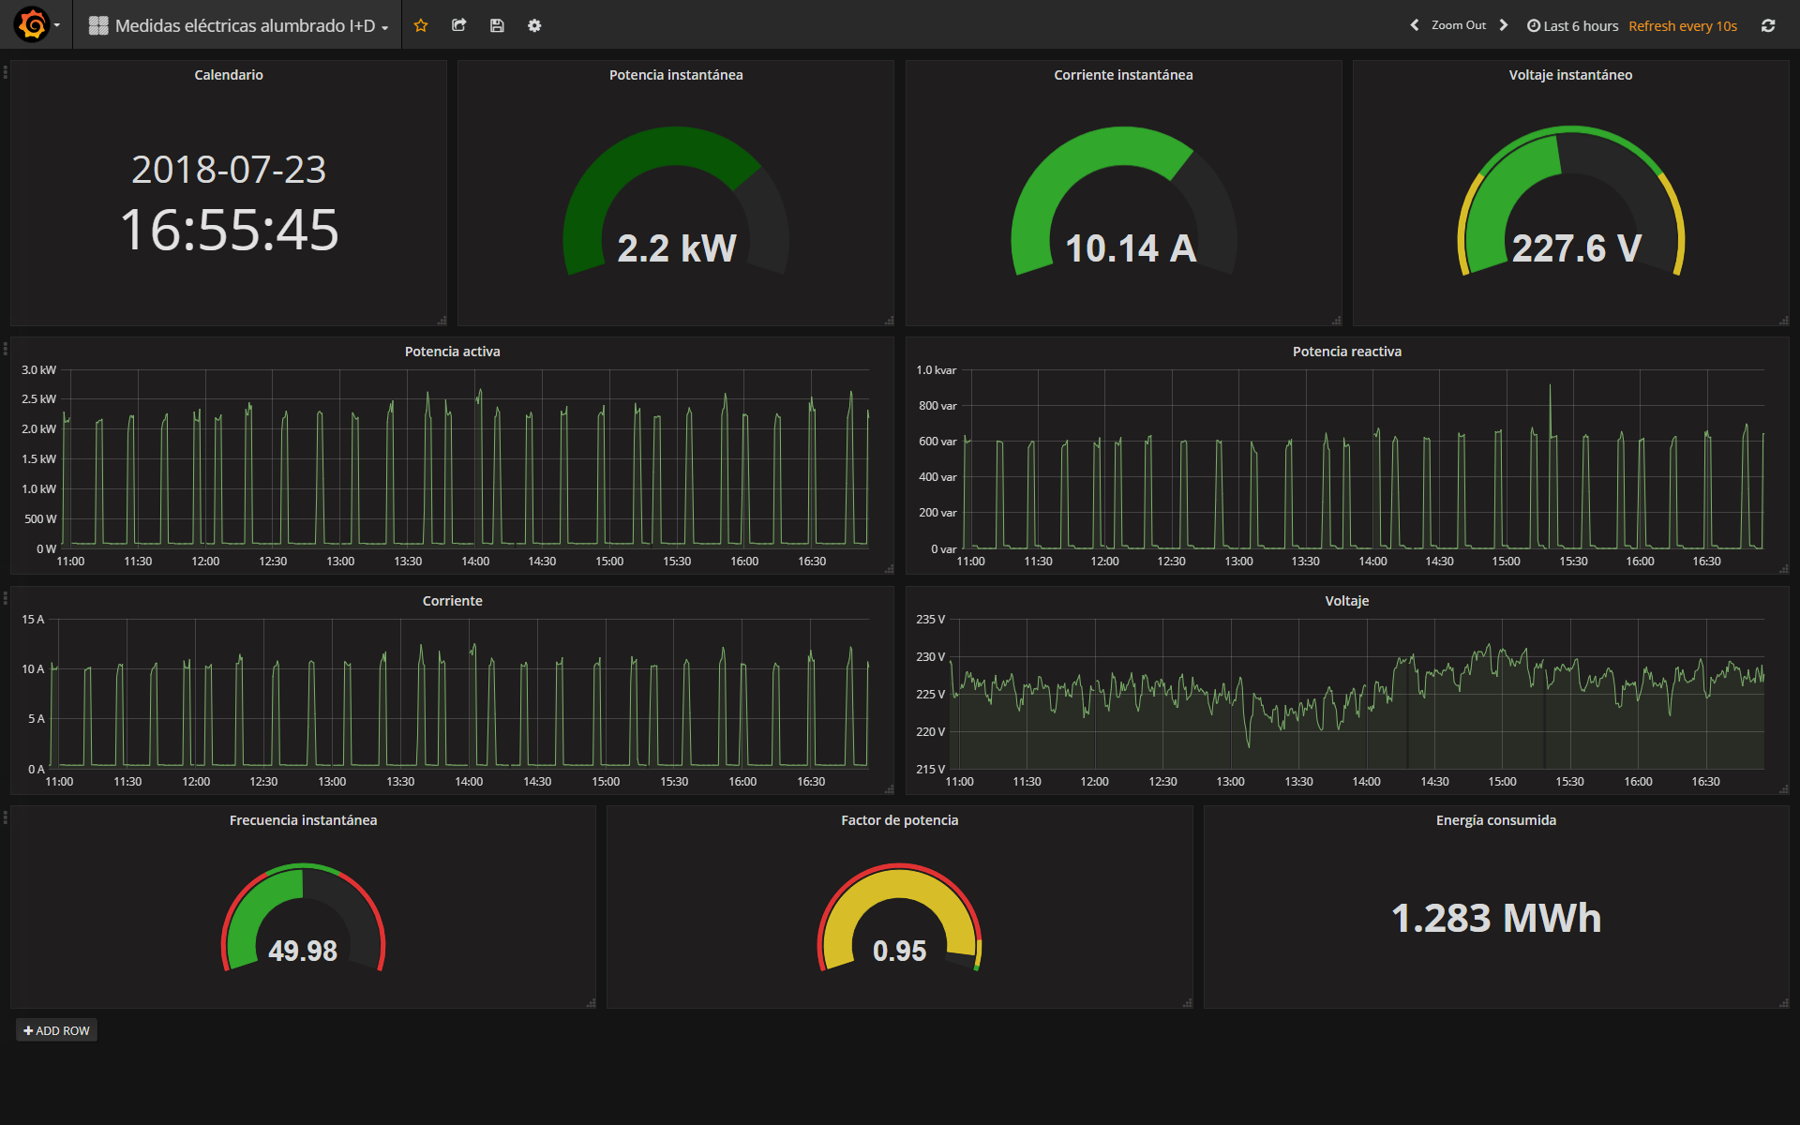Open the Calendario panel title menu
Viewport: 1800px width, 1125px height.
tap(229, 75)
